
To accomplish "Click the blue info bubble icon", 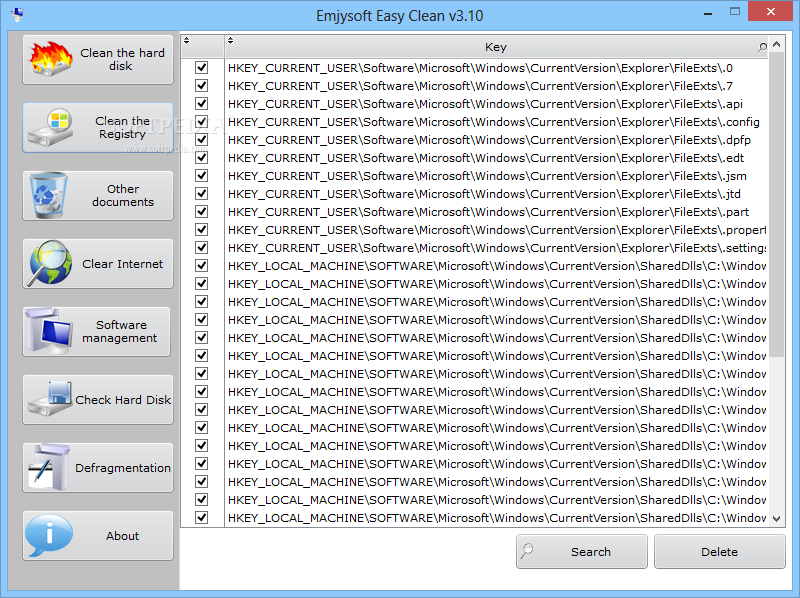I will [x=49, y=535].
